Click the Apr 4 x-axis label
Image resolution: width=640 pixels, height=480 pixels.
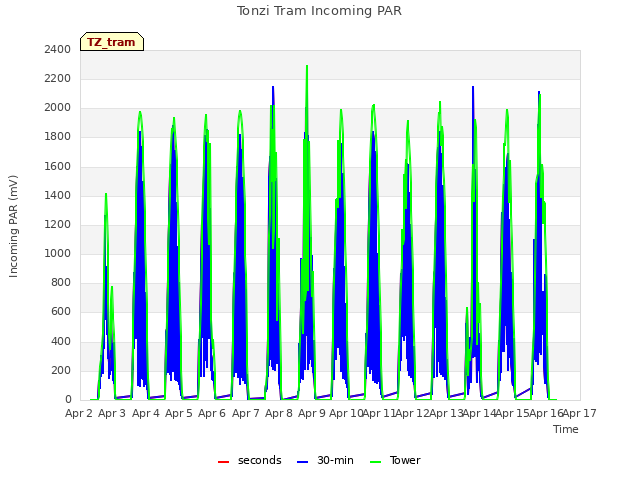(146, 413)
